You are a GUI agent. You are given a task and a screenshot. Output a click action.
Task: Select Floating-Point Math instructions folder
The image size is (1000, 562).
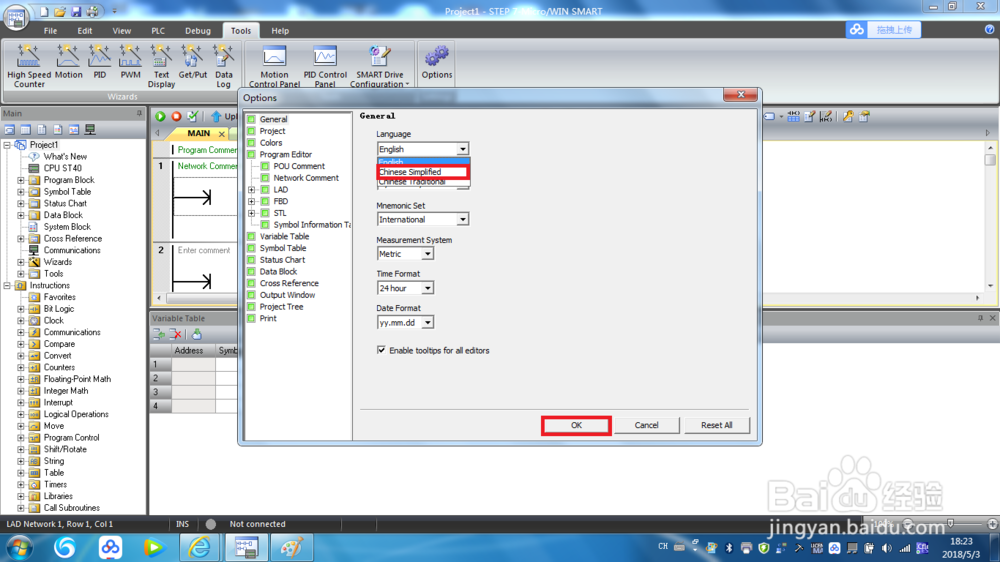pos(77,379)
